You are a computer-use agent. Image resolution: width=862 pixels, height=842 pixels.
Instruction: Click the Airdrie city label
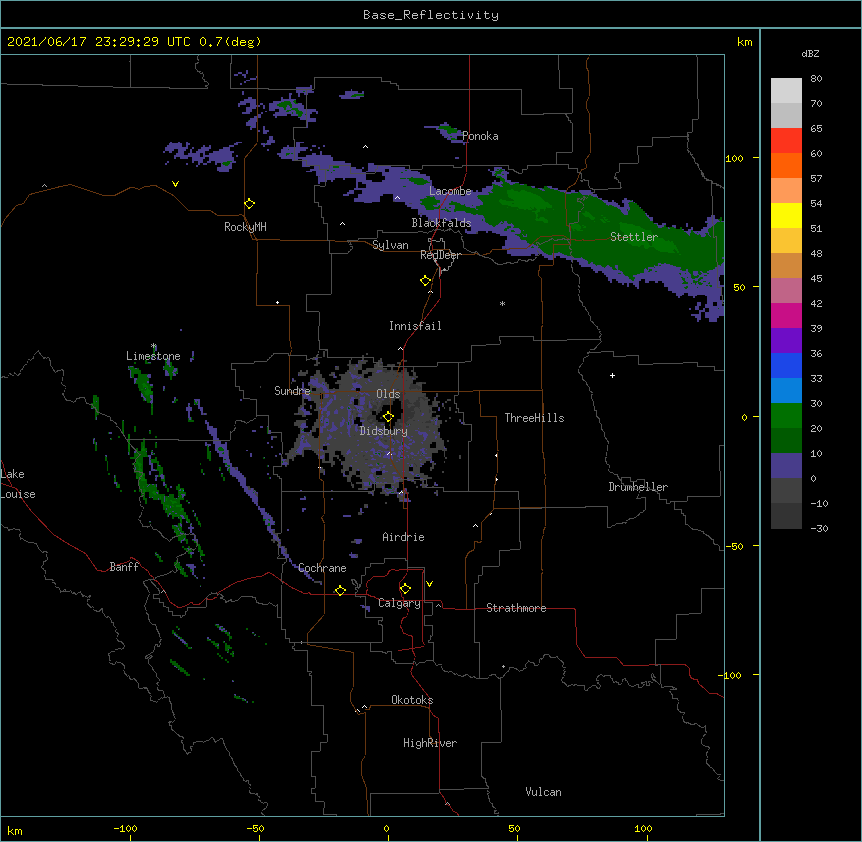coord(403,537)
